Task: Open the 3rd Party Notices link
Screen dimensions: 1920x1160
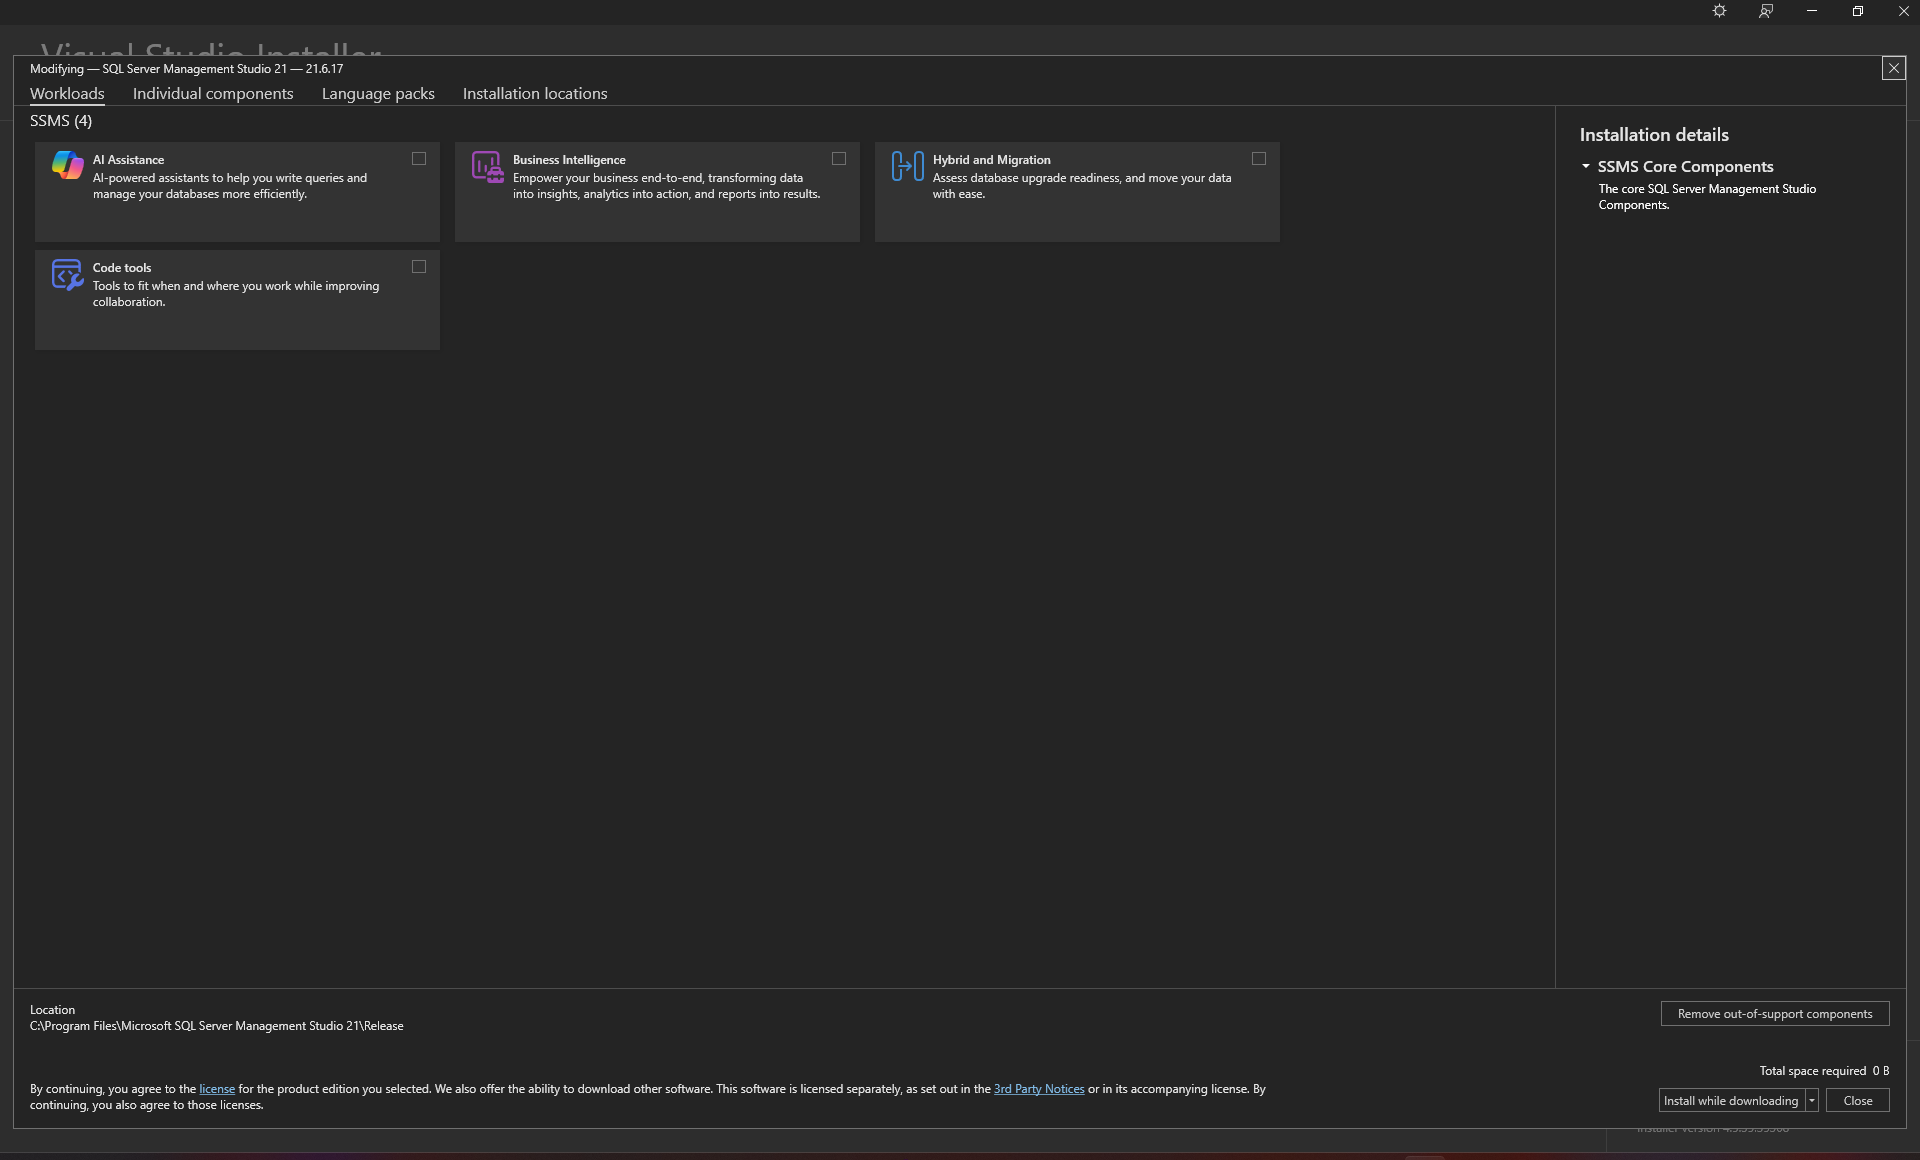Action: click(1039, 1089)
